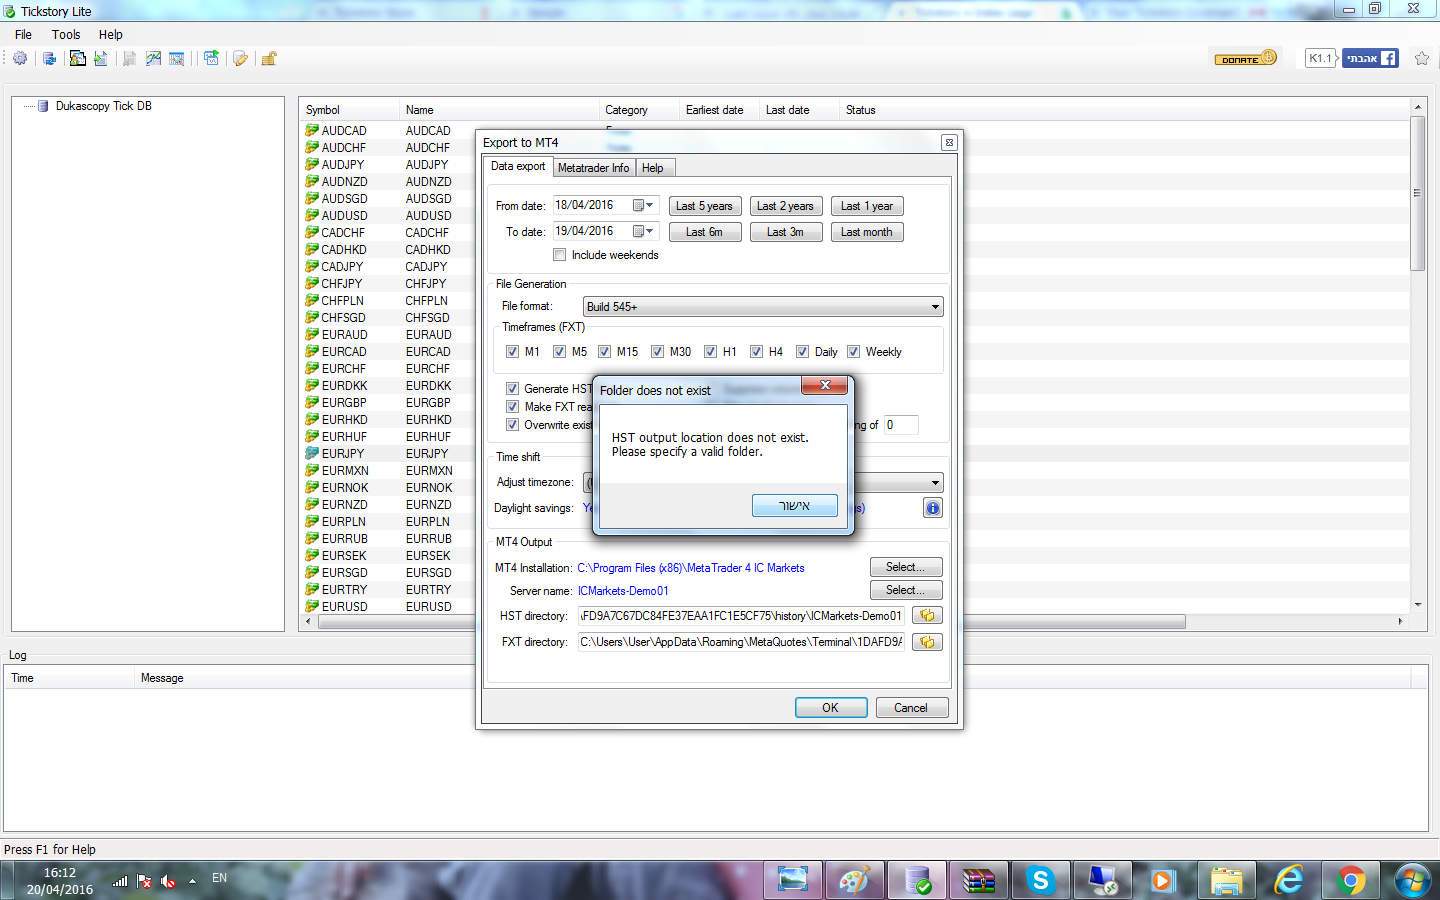Browse for the HST directory folder
The image size is (1440, 900).
coord(927,616)
